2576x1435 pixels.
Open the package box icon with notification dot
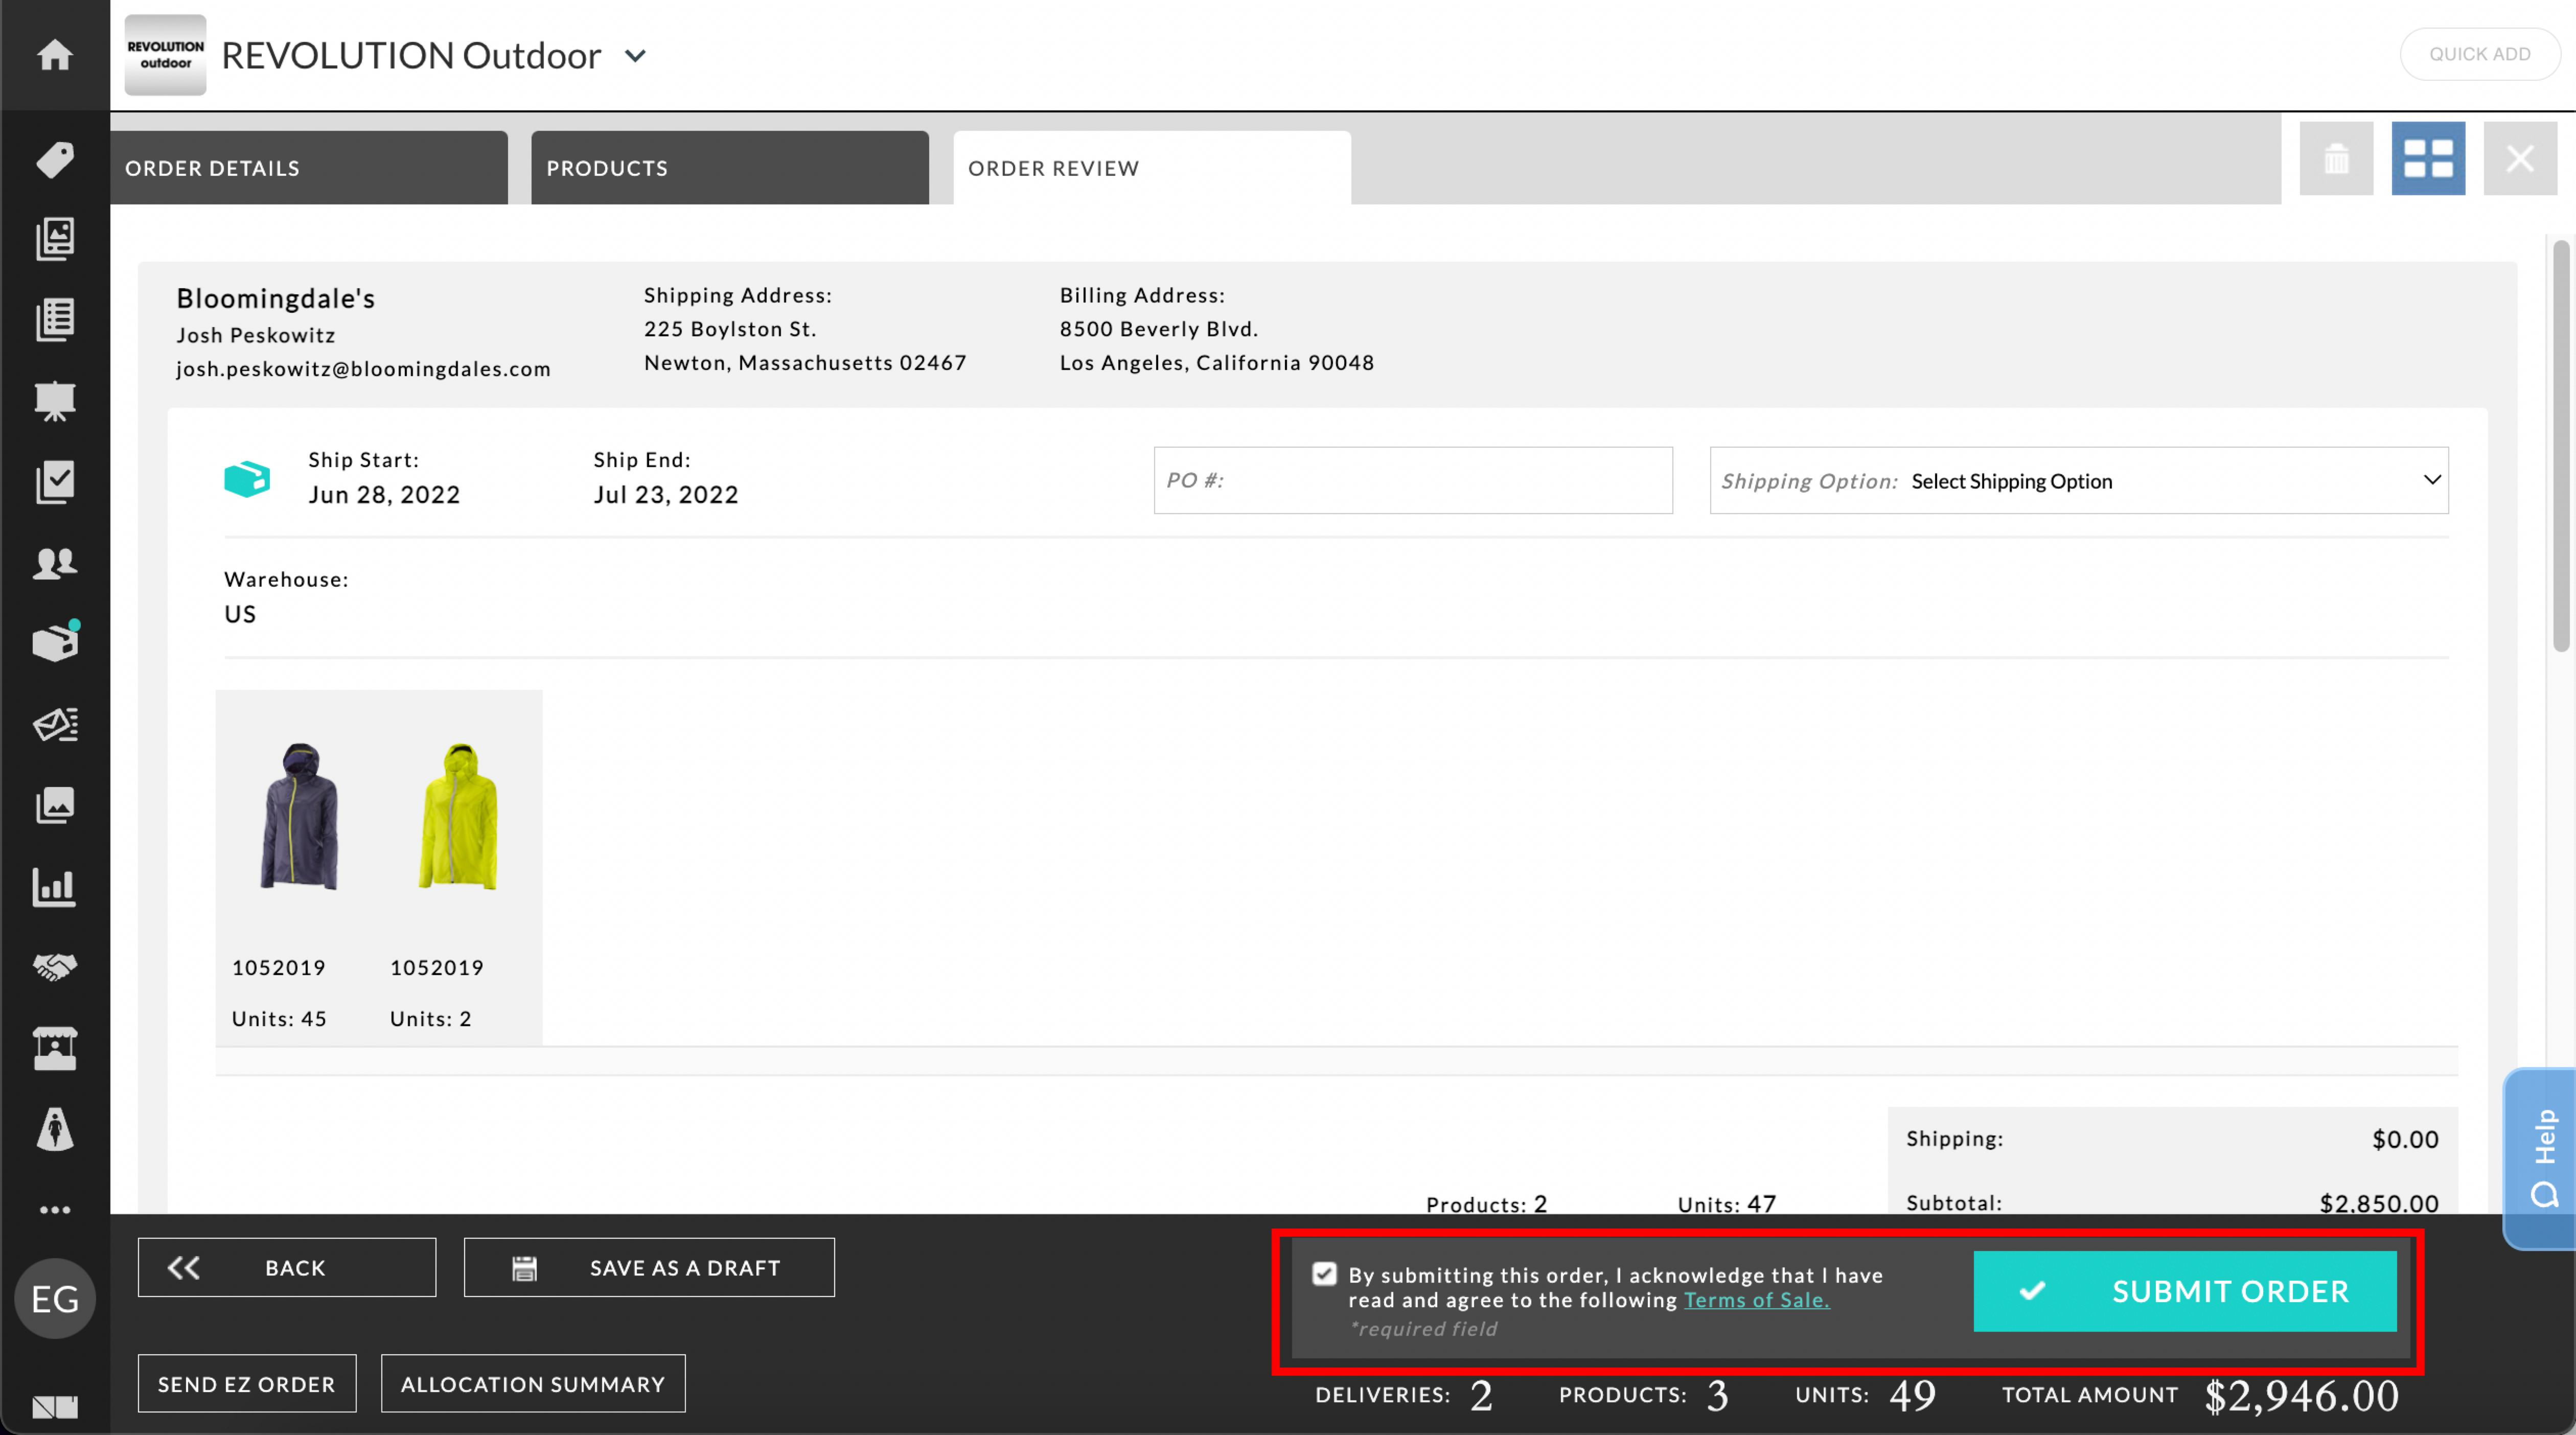55,642
